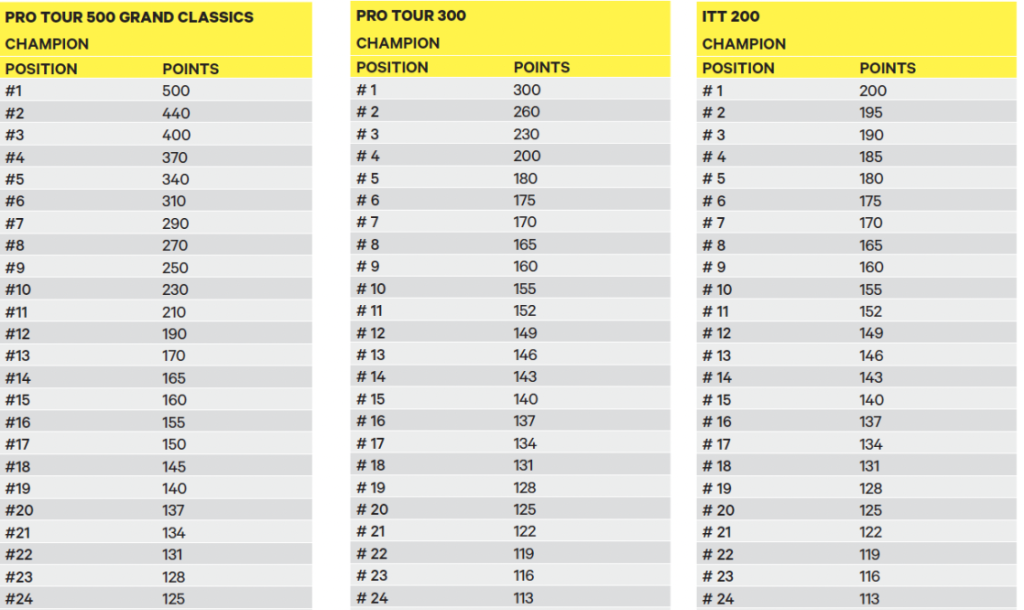Viewport: 1024px width, 610px height.
Task: Click the 195 points cell in ITT 200
Action: pyautogui.click(x=871, y=112)
